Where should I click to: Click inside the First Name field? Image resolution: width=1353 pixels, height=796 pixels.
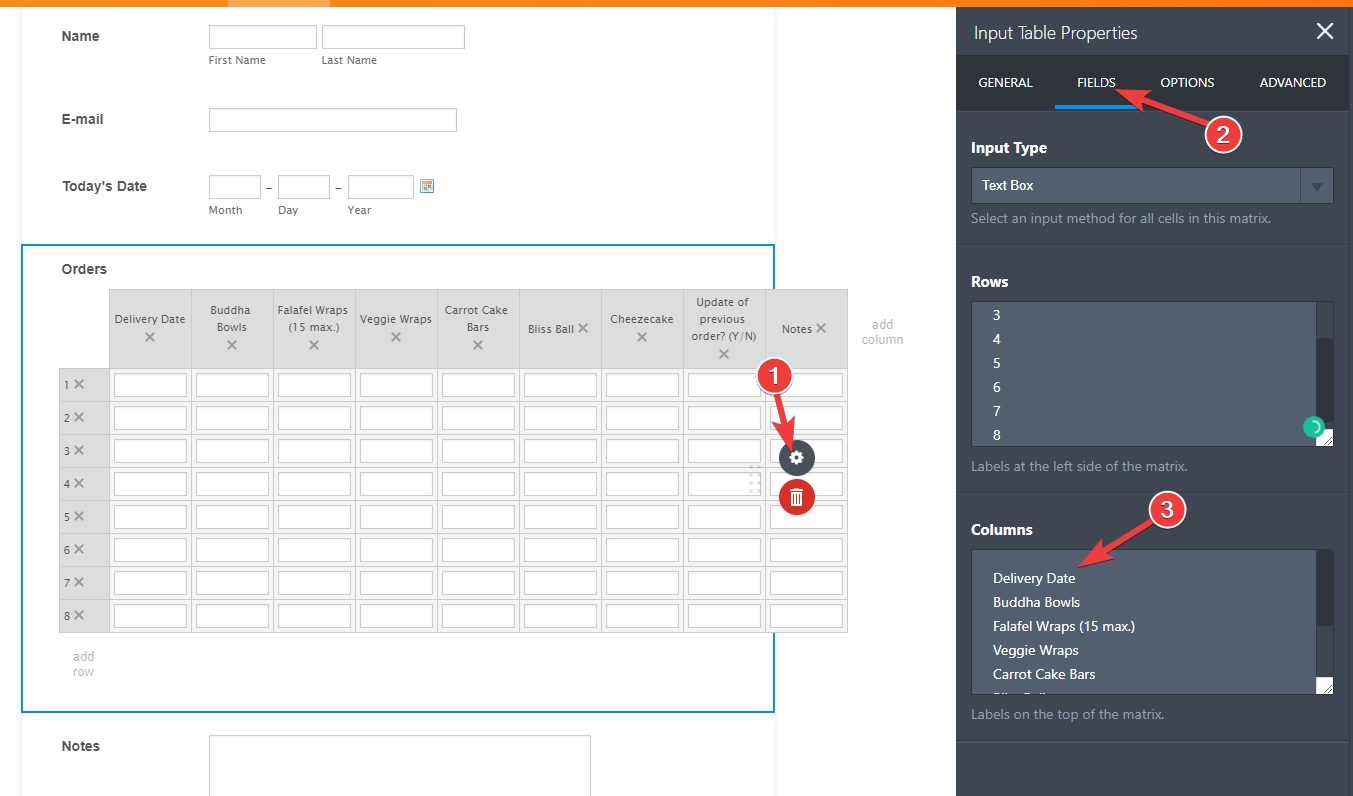tap(262, 36)
